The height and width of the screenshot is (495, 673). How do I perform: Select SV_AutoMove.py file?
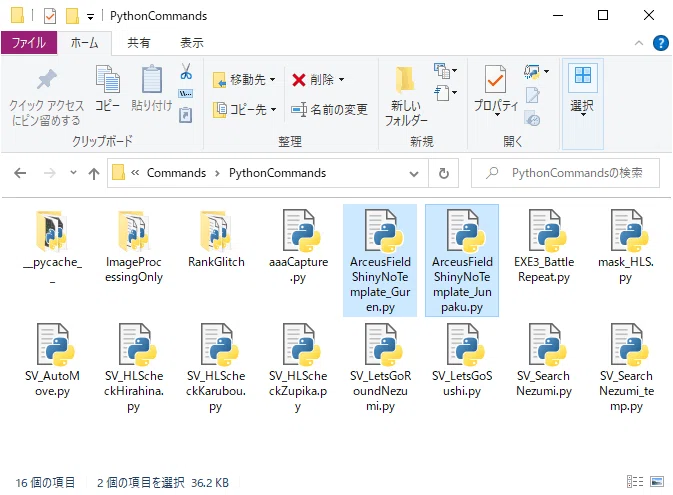tap(52, 361)
